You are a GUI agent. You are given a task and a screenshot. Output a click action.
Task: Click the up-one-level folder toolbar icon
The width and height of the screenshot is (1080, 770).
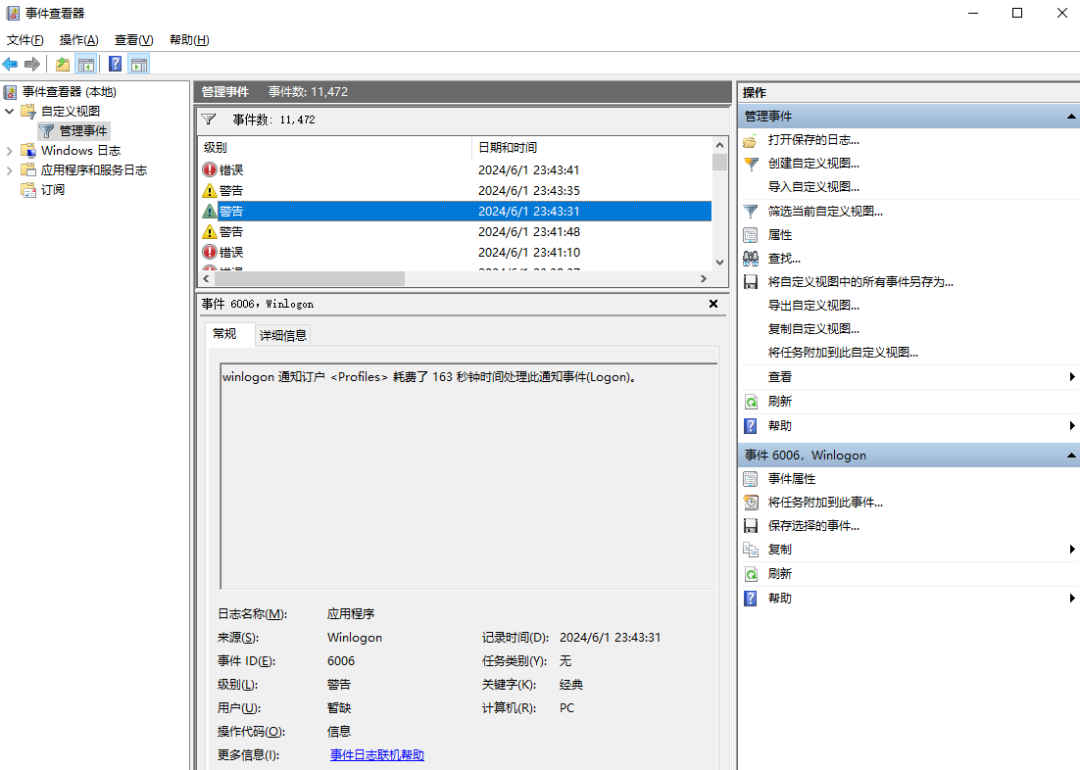(x=63, y=65)
